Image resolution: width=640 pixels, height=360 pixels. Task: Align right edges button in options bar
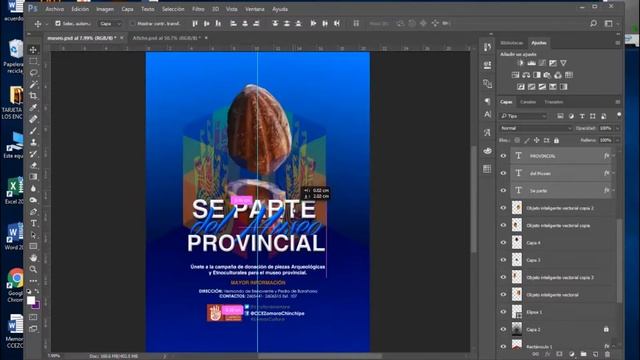click(x=256, y=24)
